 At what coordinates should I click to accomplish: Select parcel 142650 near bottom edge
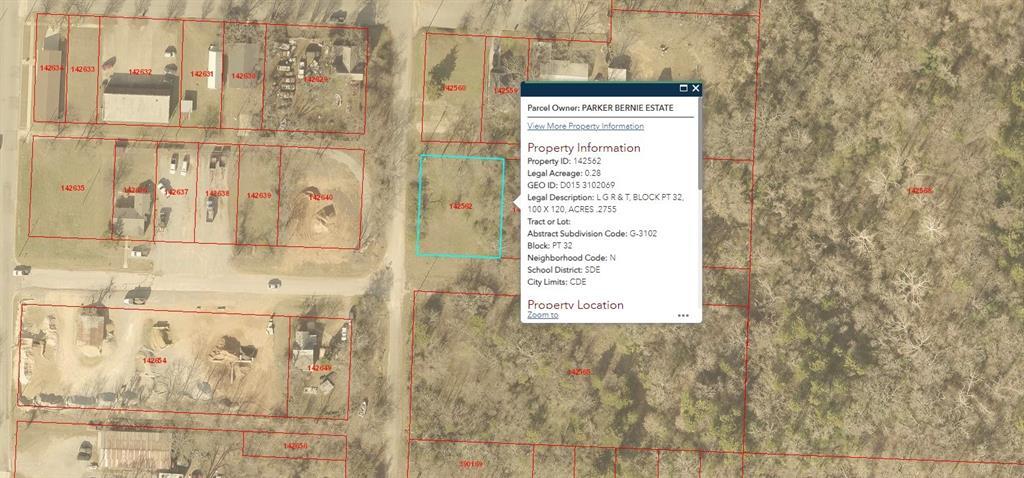[295, 446]
